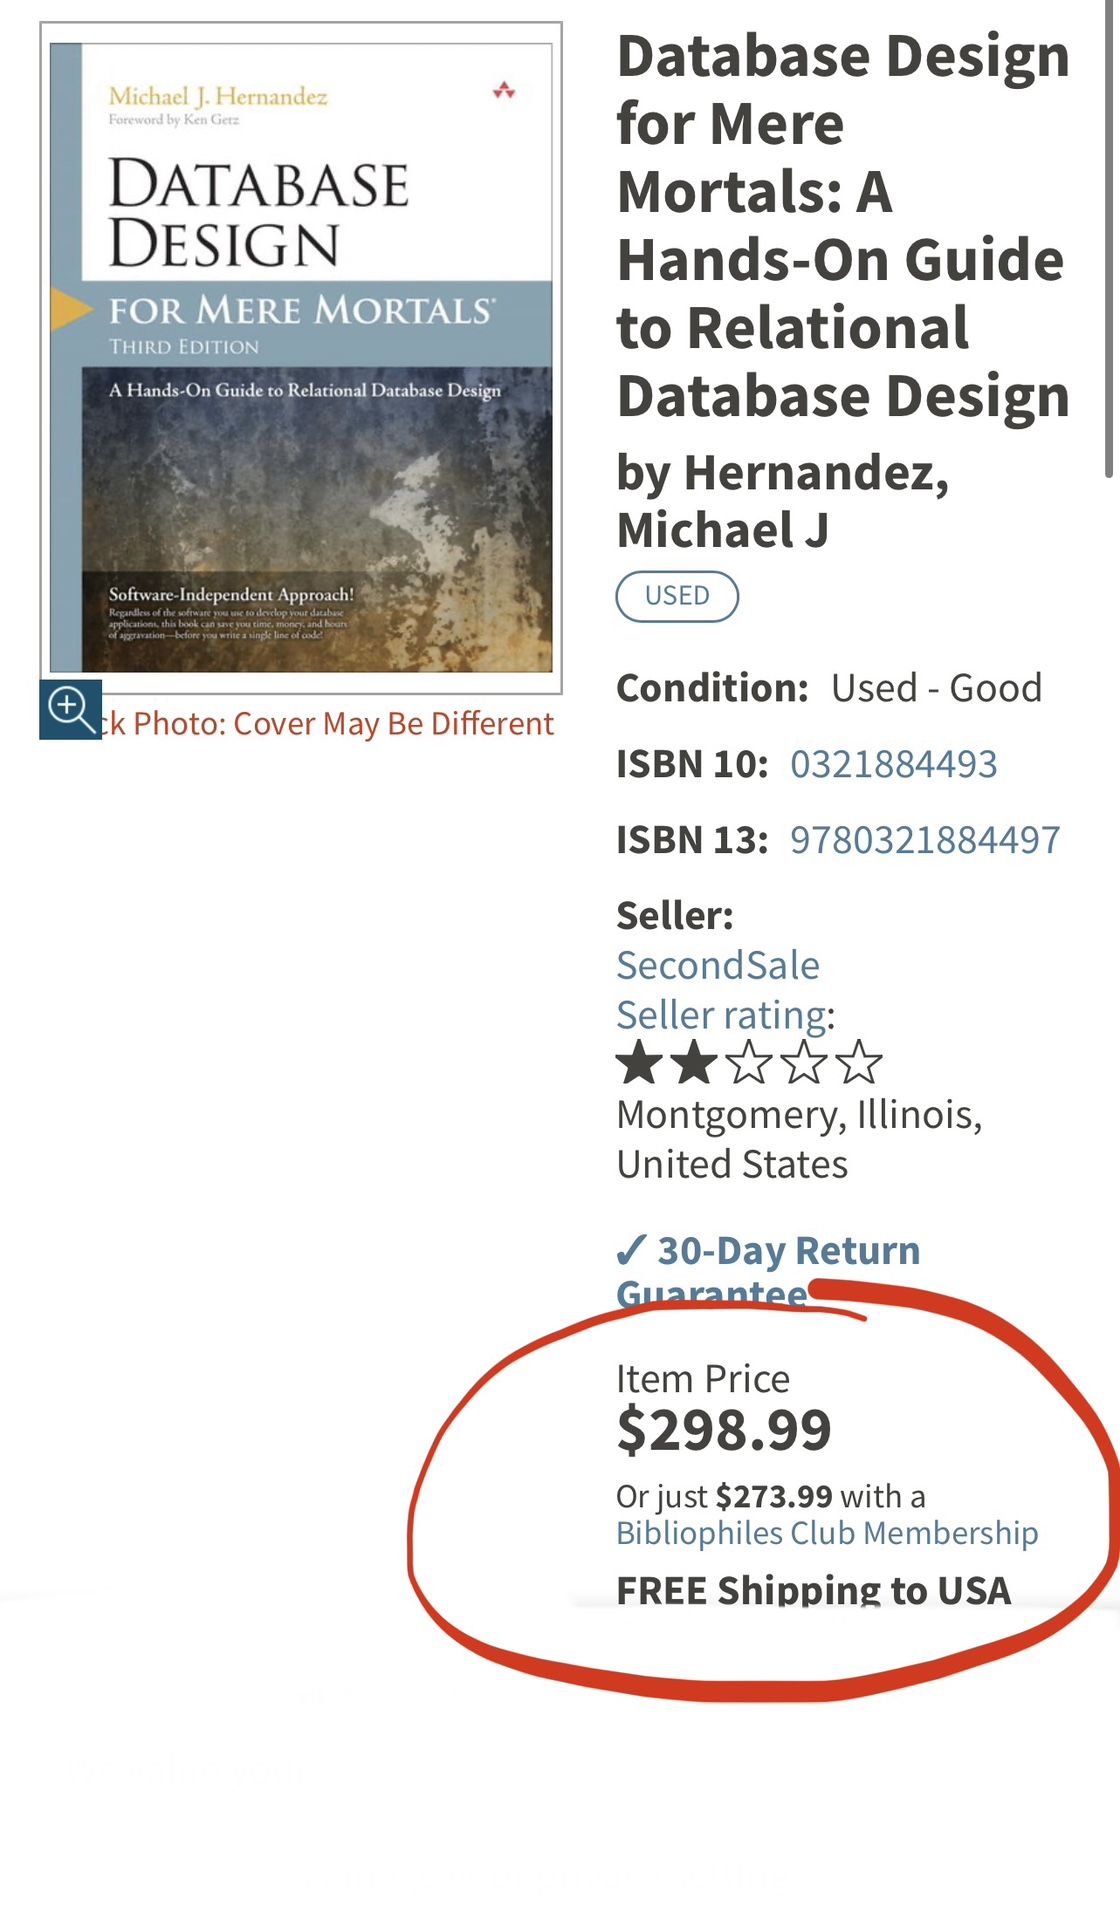Click the $298.99 item price
The image size is (1120, 1920).
coord(724,1430)
